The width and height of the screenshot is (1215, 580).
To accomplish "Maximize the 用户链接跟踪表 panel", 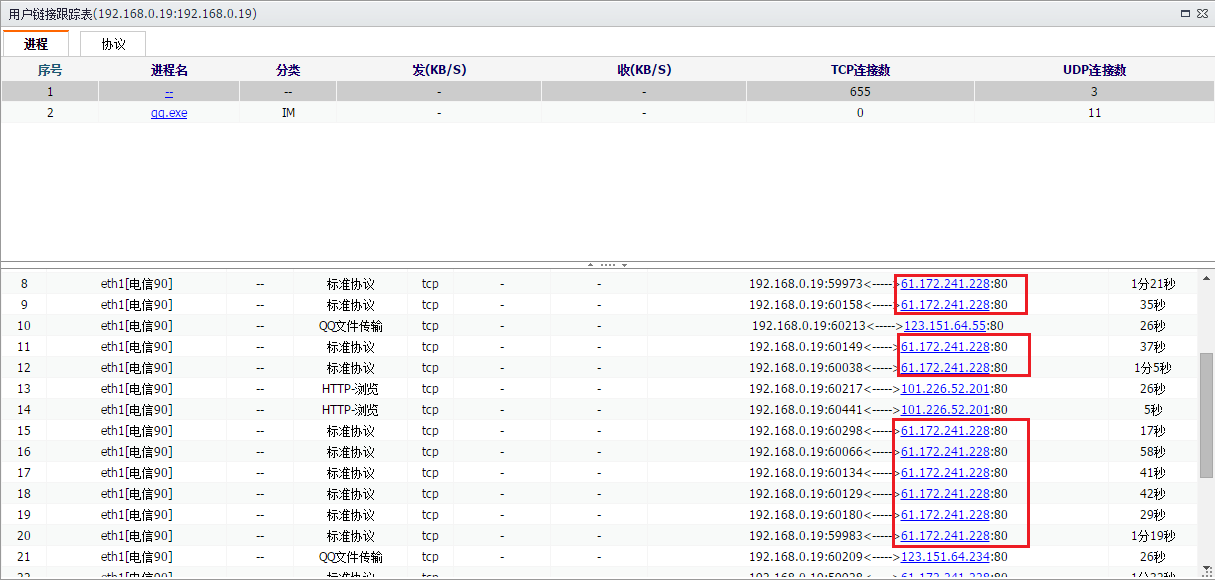I will click(x=1185, y=14).
